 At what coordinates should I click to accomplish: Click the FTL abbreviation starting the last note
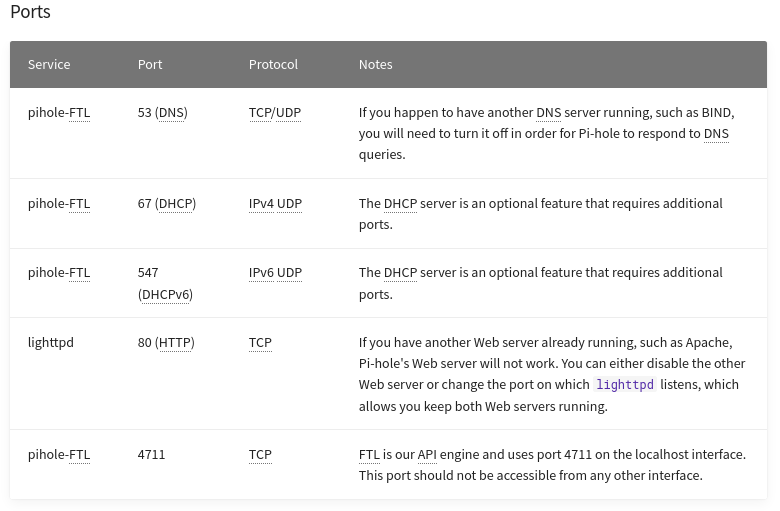(x=369, y=455)
